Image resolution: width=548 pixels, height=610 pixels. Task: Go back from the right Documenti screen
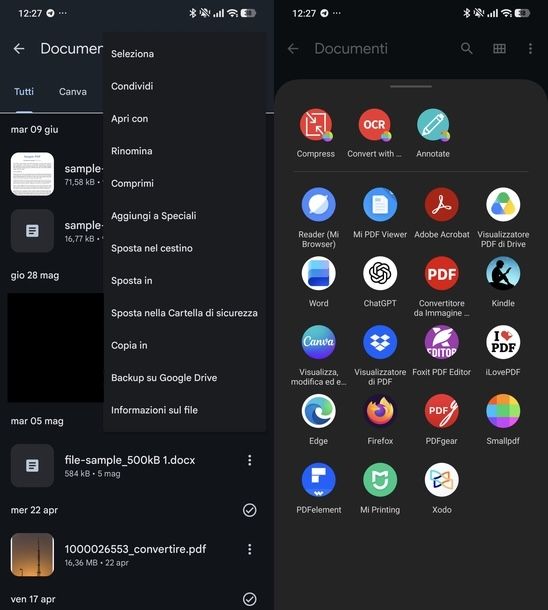click(x=293, y=49)
